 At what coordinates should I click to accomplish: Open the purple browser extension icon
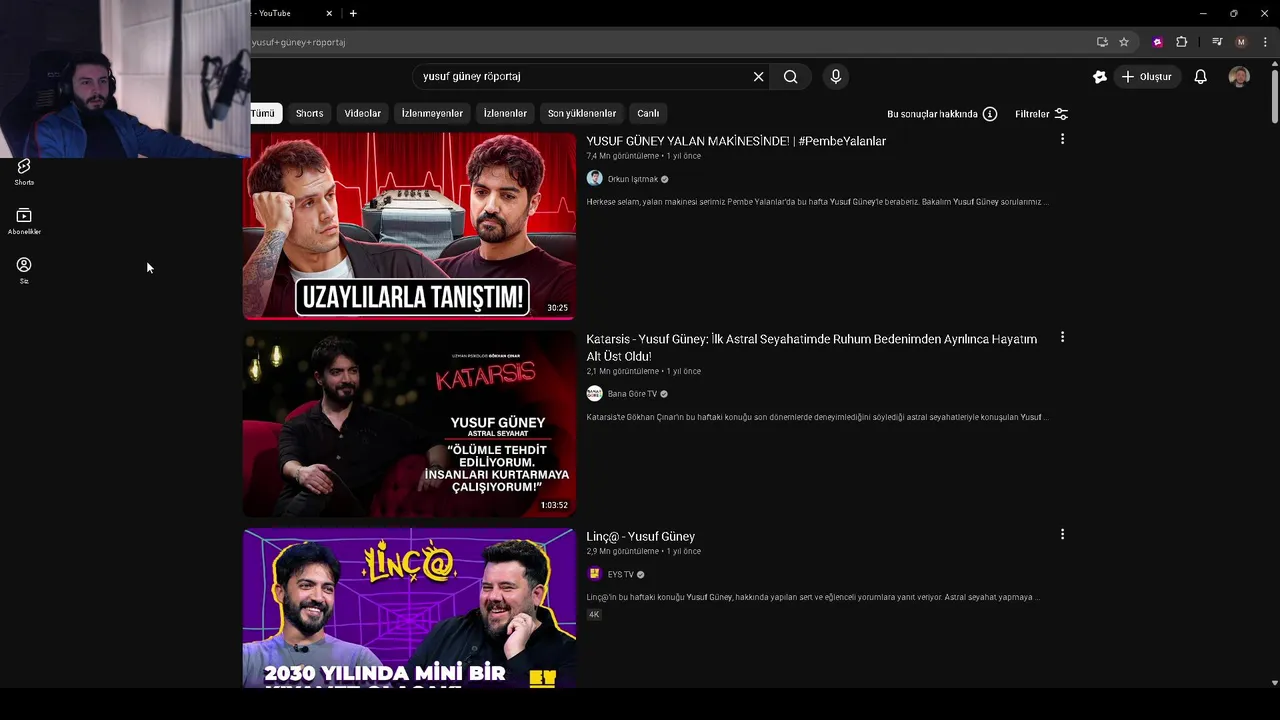1158,42
